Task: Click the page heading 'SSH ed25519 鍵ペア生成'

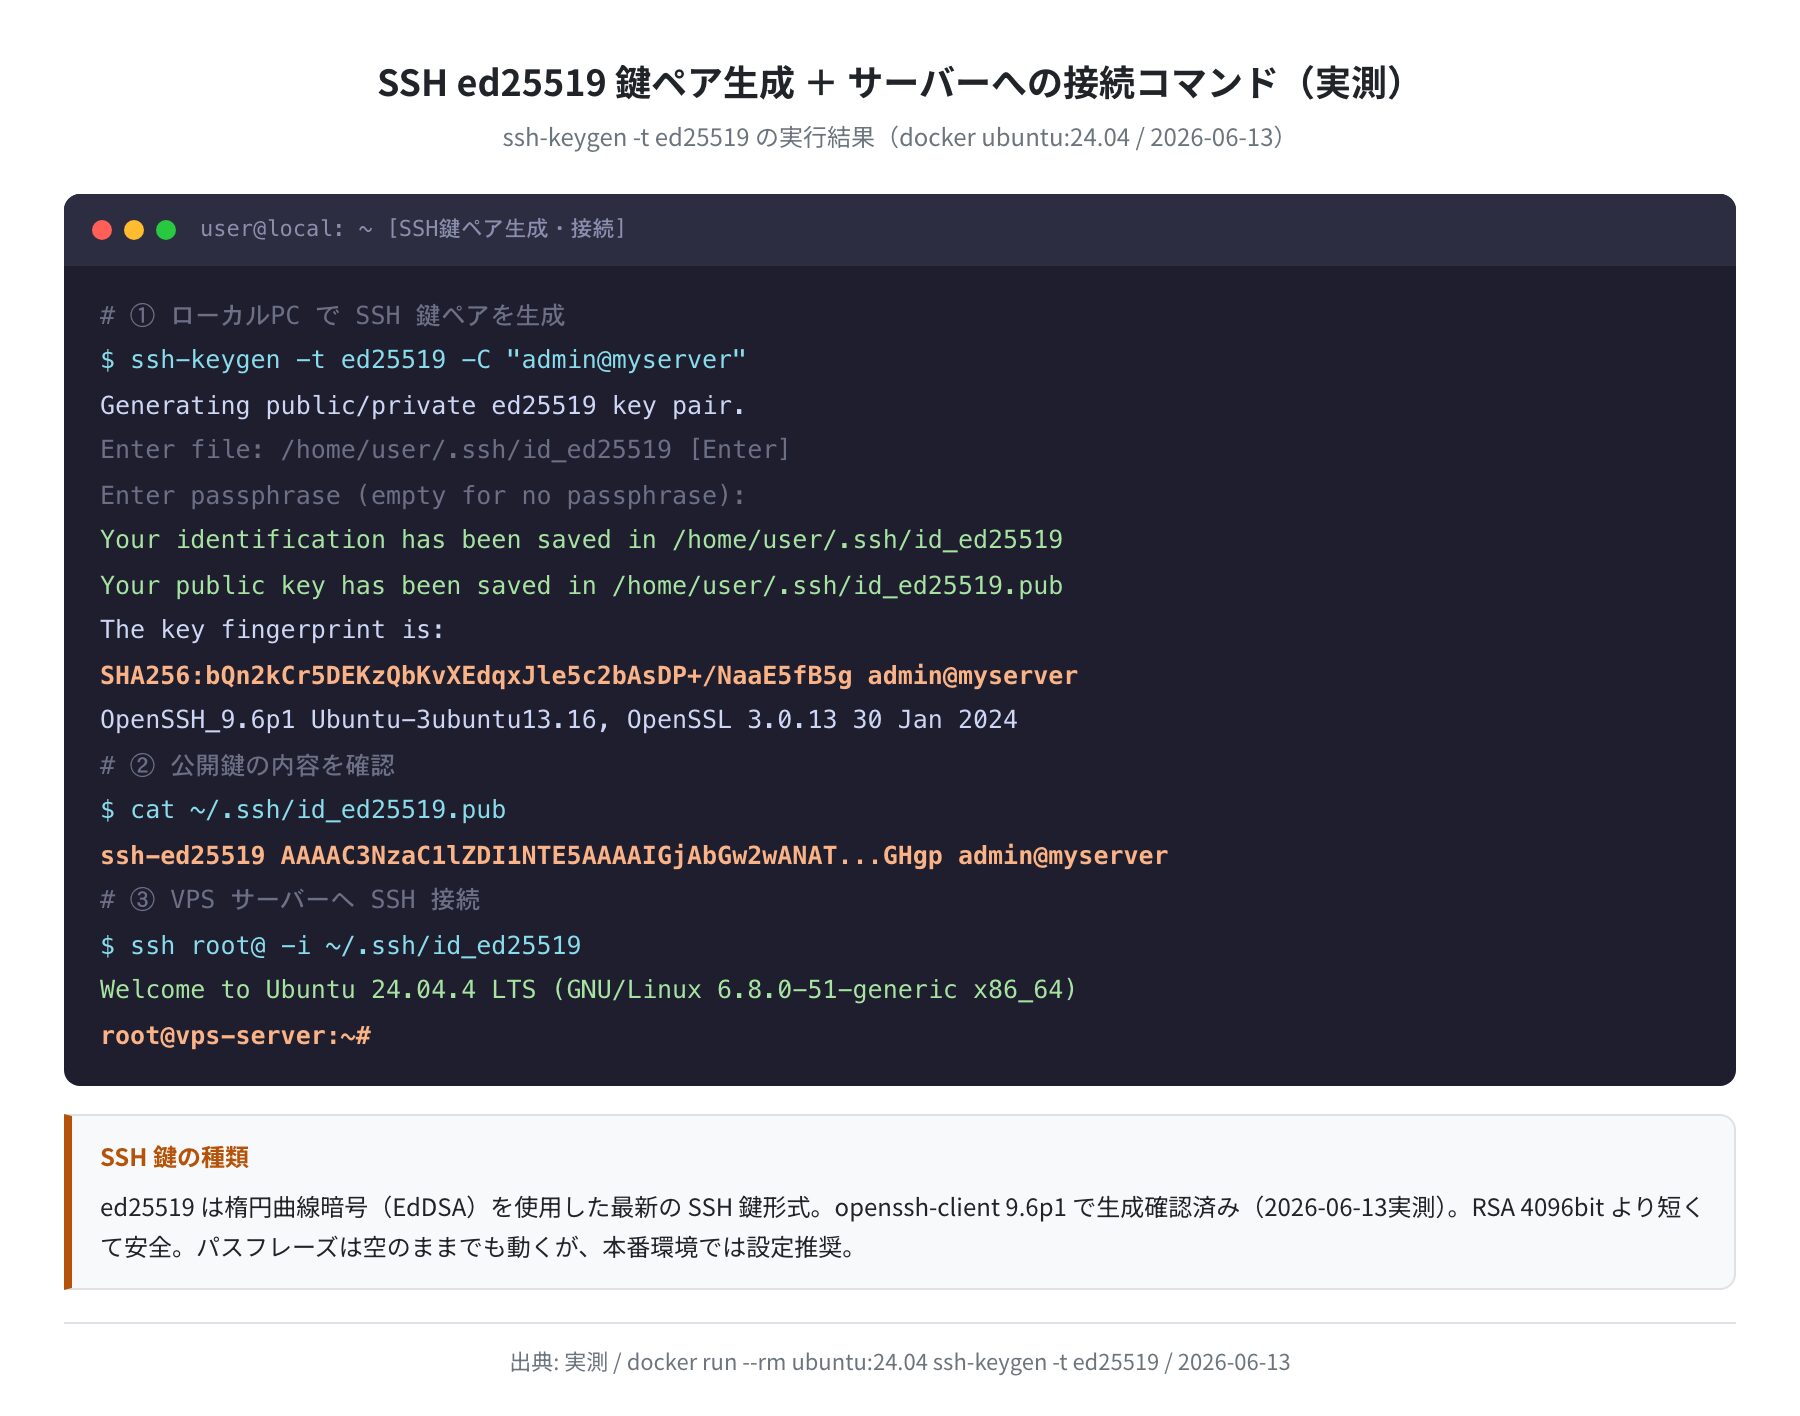Action: click(x=586, y=83)
